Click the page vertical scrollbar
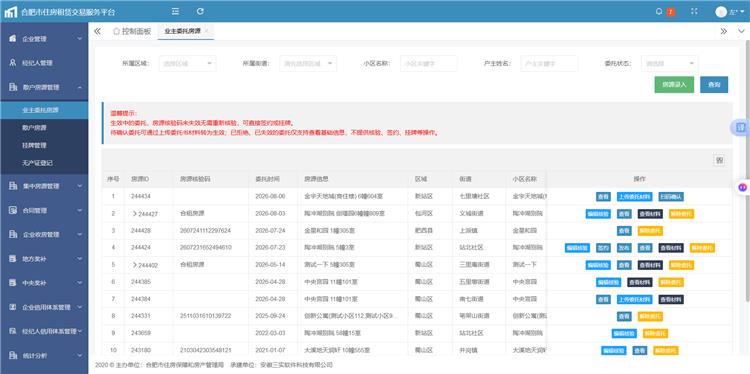 [x=747, y=172]
